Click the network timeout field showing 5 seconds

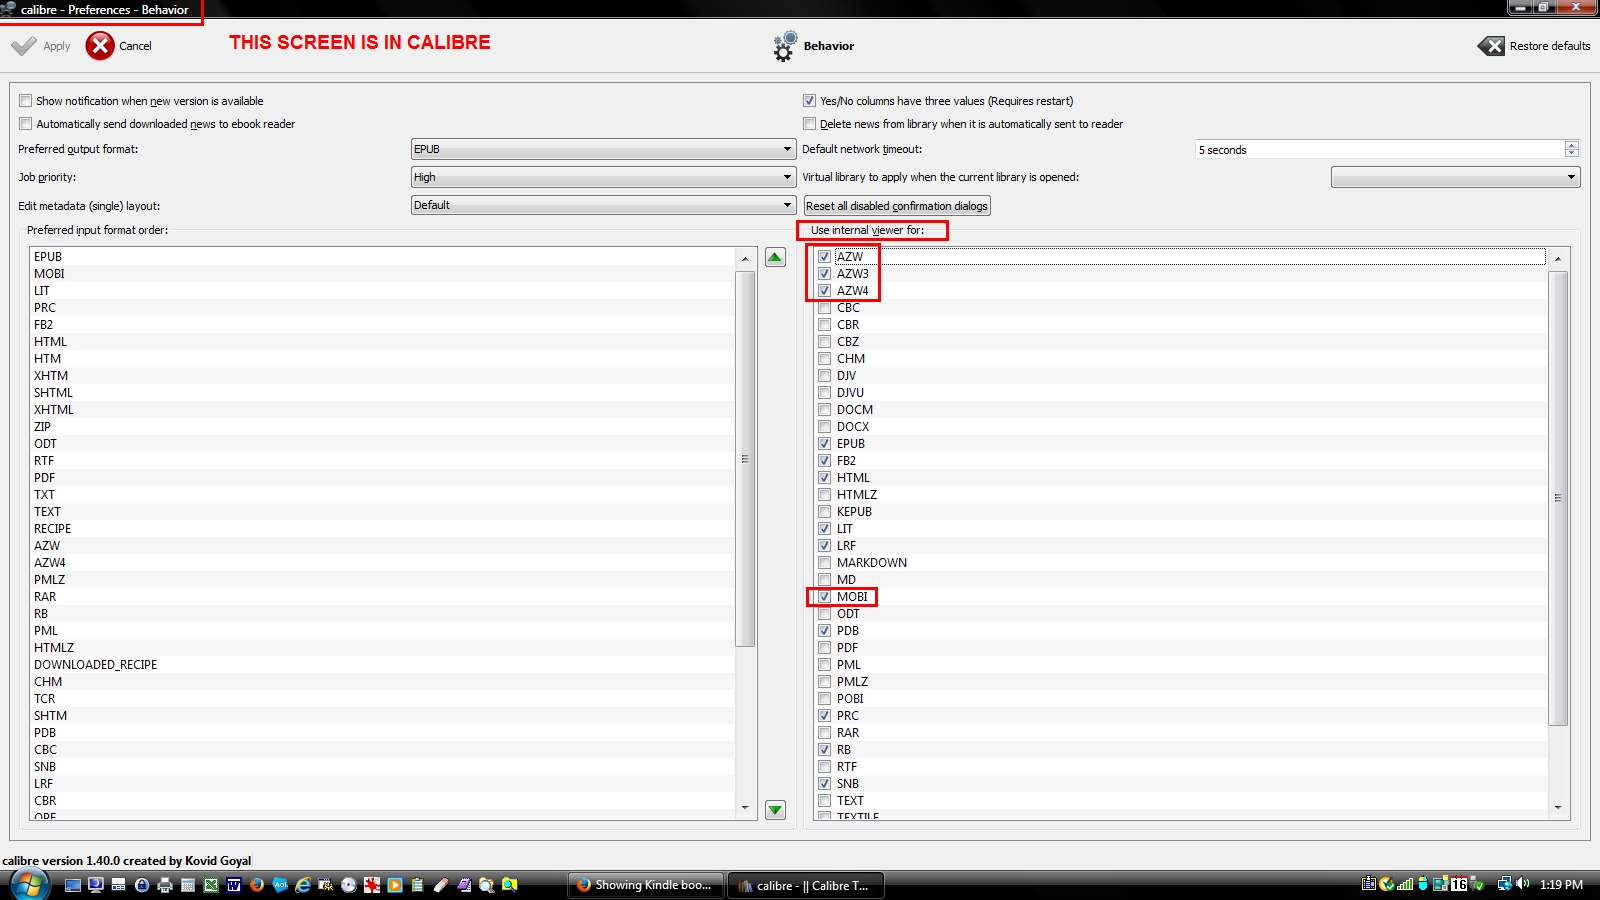click(1380, 149)
